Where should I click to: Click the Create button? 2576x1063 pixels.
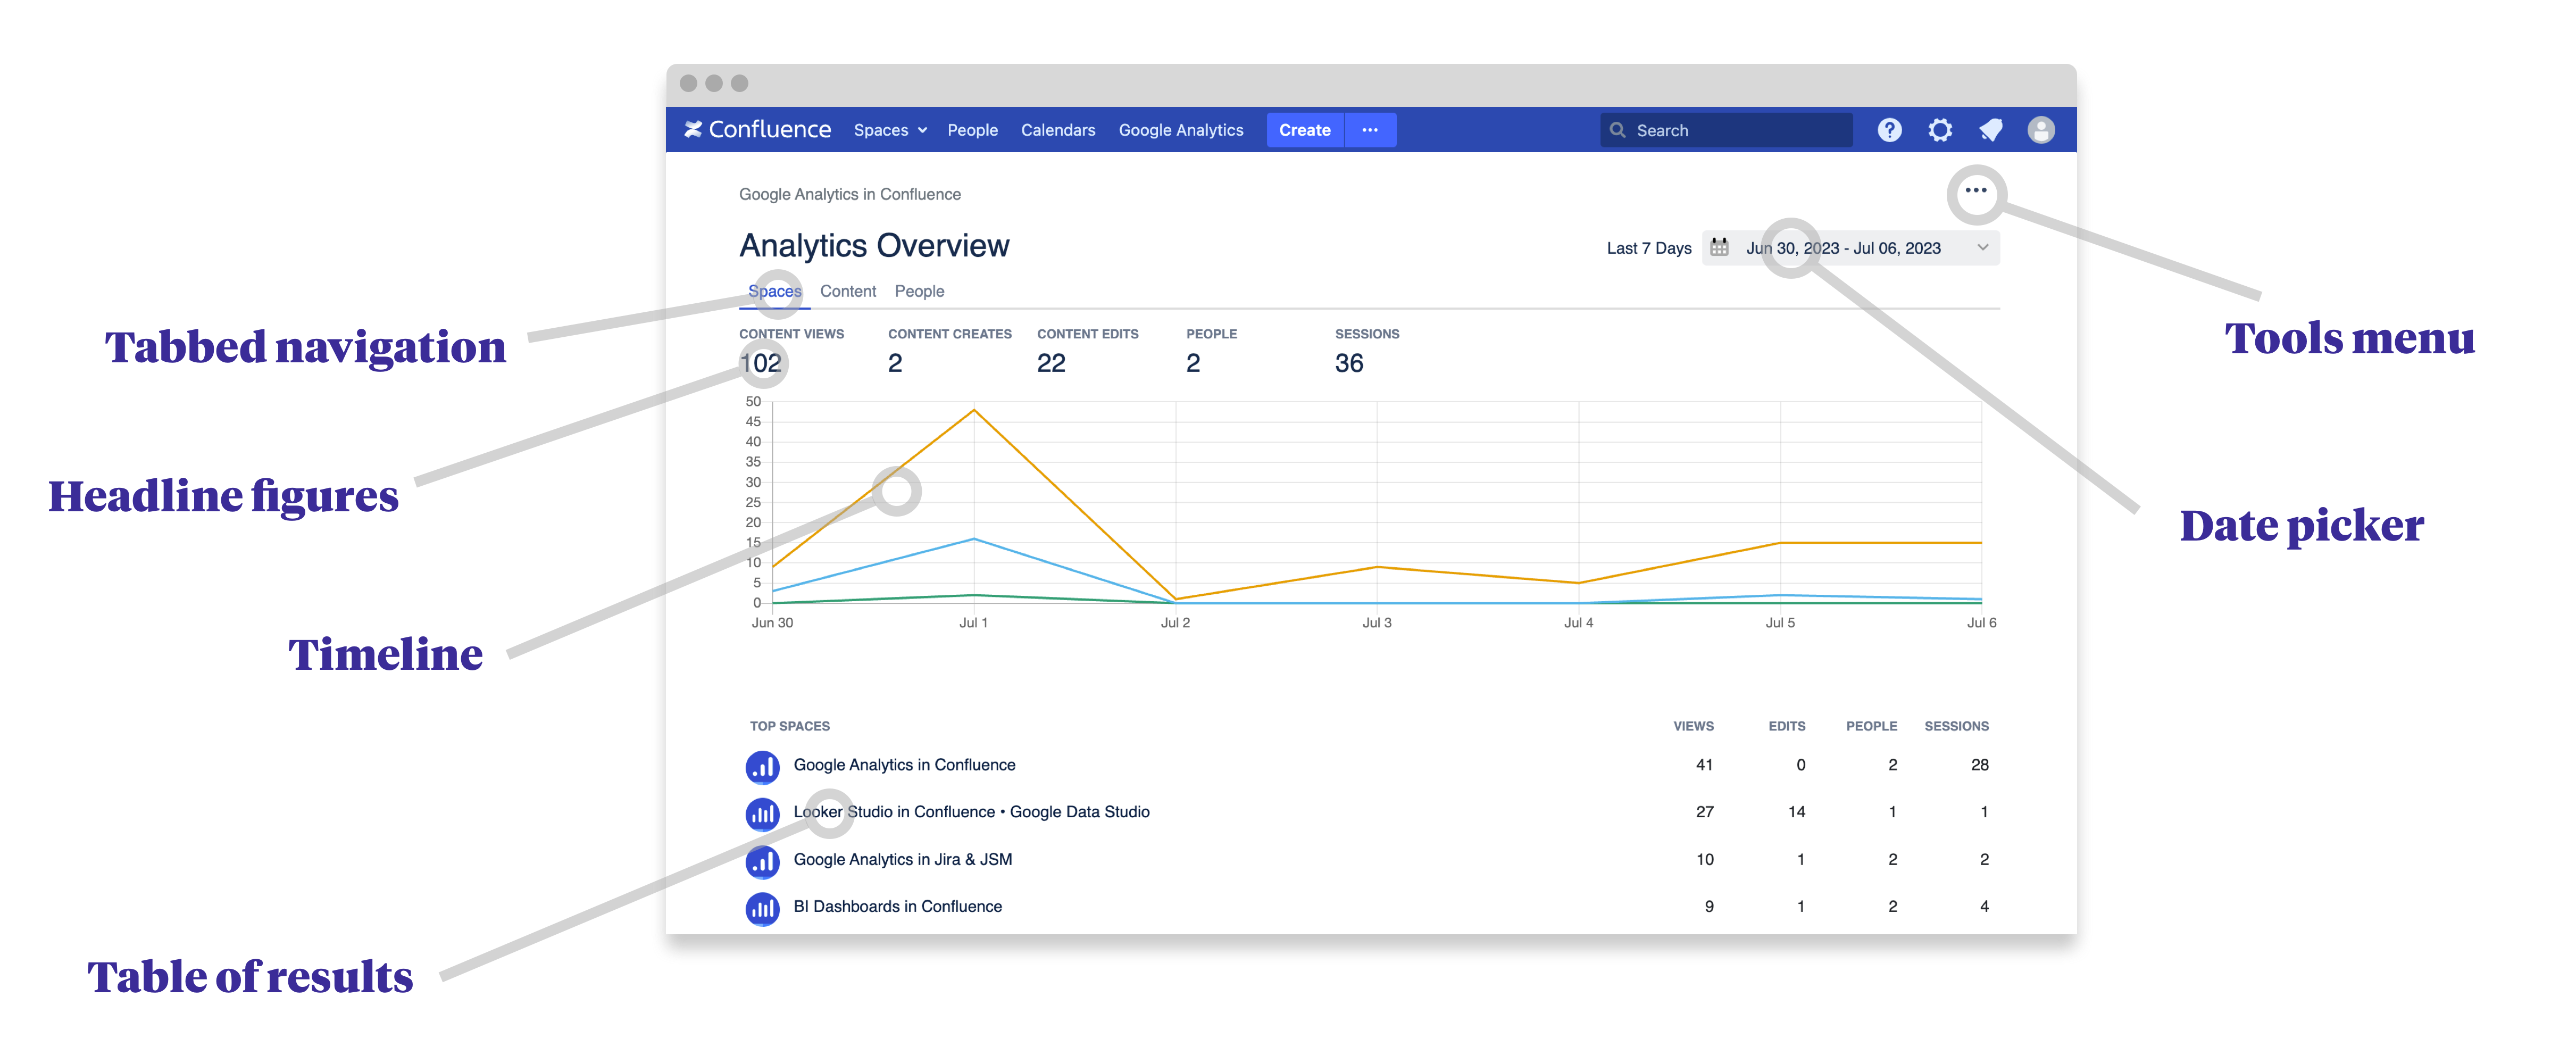[x=1304, y=130]
